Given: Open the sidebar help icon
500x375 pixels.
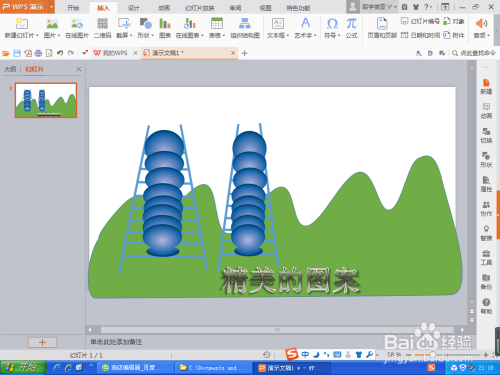Looking at the screenshot, I should point(486,306).
